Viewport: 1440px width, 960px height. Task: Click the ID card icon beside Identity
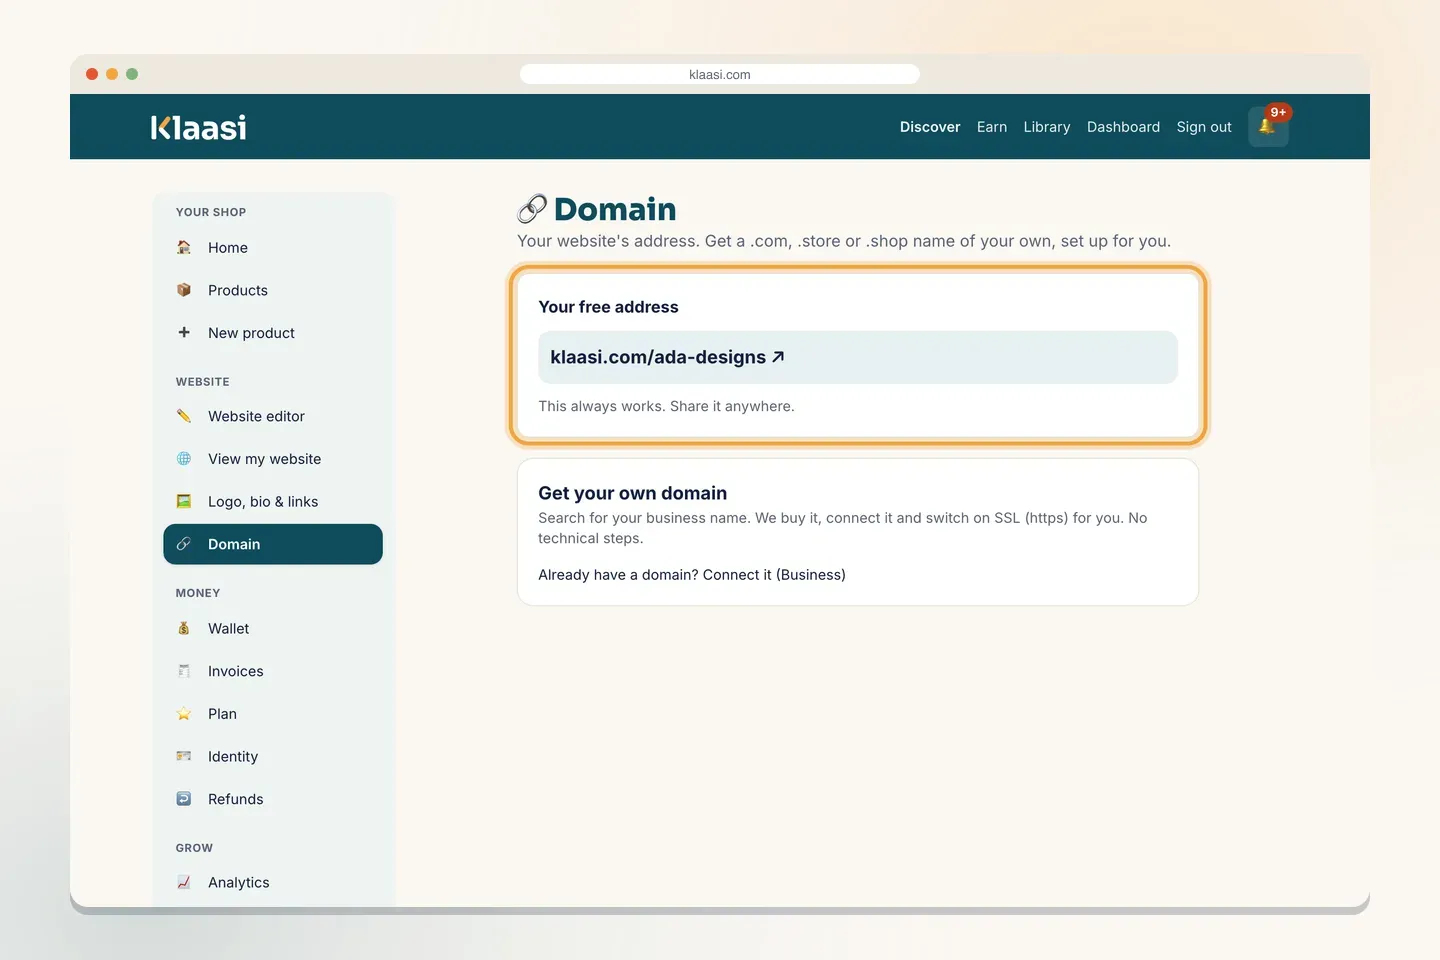[184, 756]
